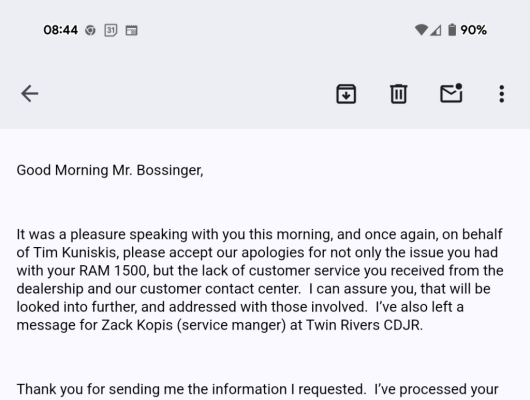Open the three-dot more options menu

[502, 94]
